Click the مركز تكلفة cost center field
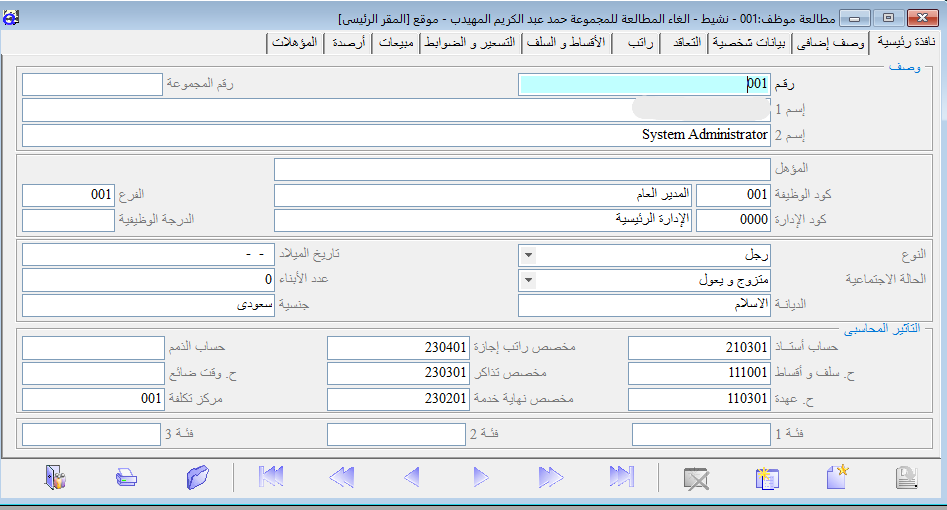Screen dimensions: 947x510 pyautogui.click(x=92, y=400)
